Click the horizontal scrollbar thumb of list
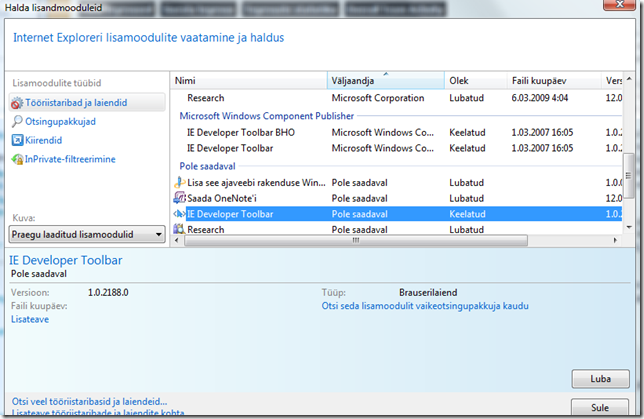644x419 pixels. pos(356,240)
